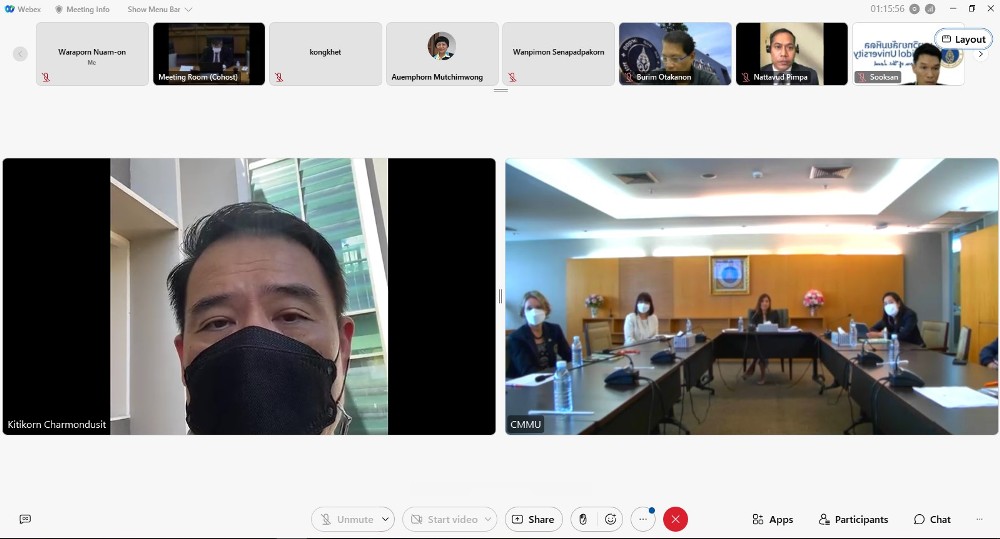Expand the Show Menu Bar dropdown

[159, 9]
